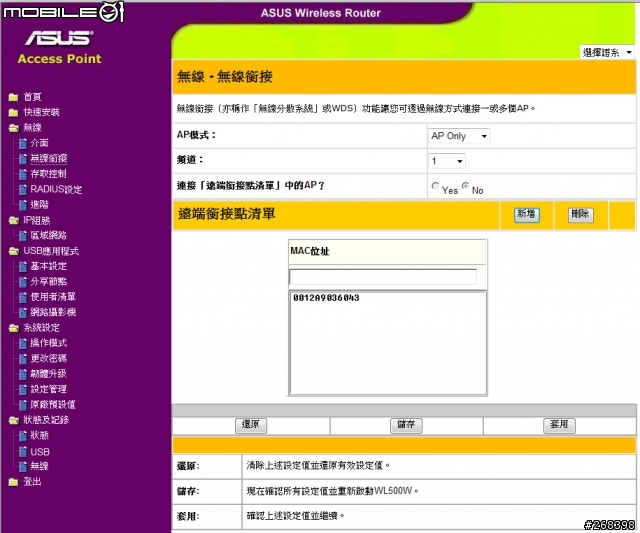Viewport: 640px width, 533px height.
Task: Open the 選擇語系 language dropdown
Action: point(607,52)
